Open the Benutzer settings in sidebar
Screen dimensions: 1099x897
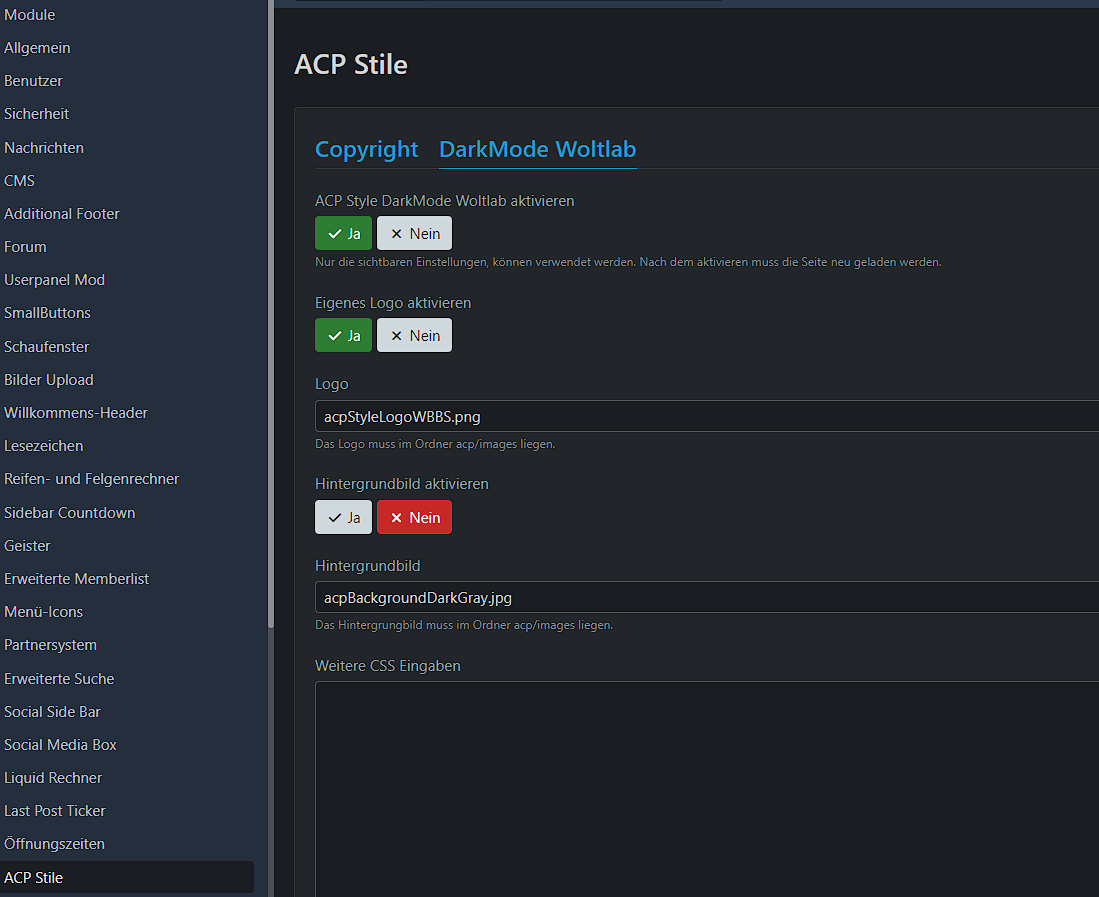coord(33,81)
